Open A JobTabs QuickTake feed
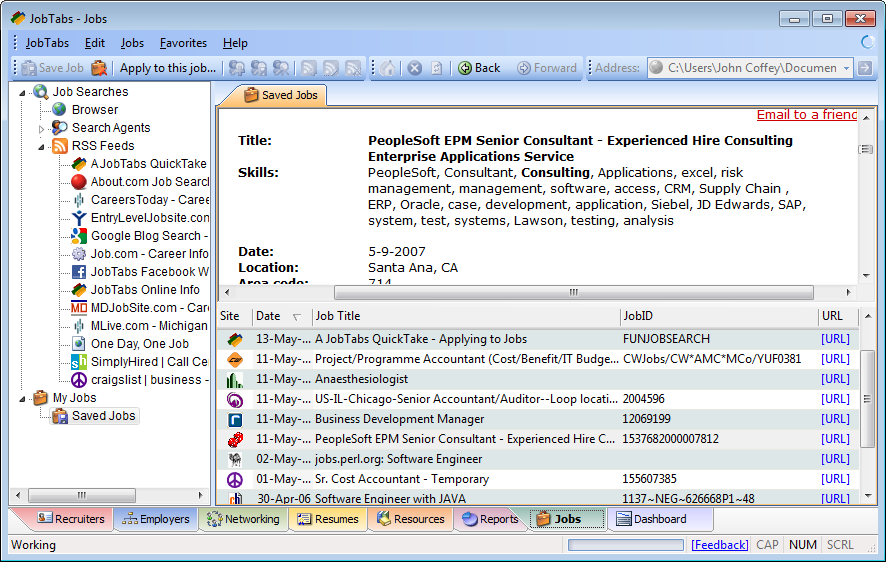The image size is (886, 562). coord(148,164)
